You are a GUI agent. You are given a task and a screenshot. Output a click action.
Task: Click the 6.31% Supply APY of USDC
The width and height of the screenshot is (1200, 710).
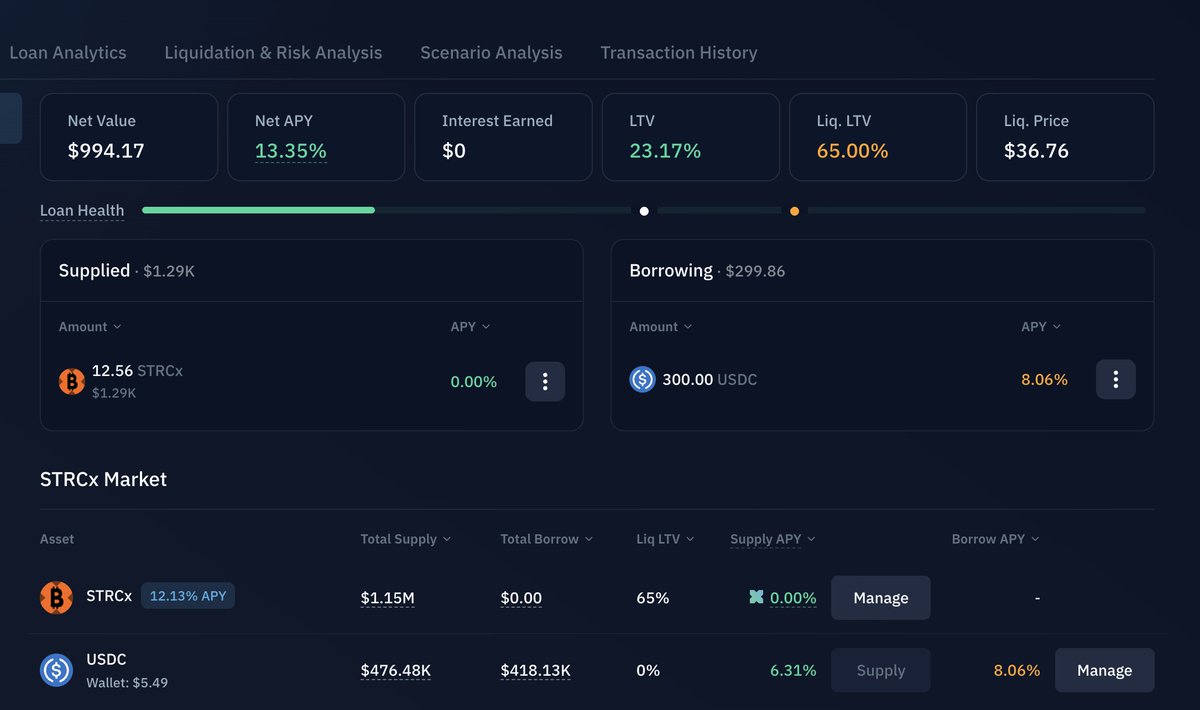point(793,671)
